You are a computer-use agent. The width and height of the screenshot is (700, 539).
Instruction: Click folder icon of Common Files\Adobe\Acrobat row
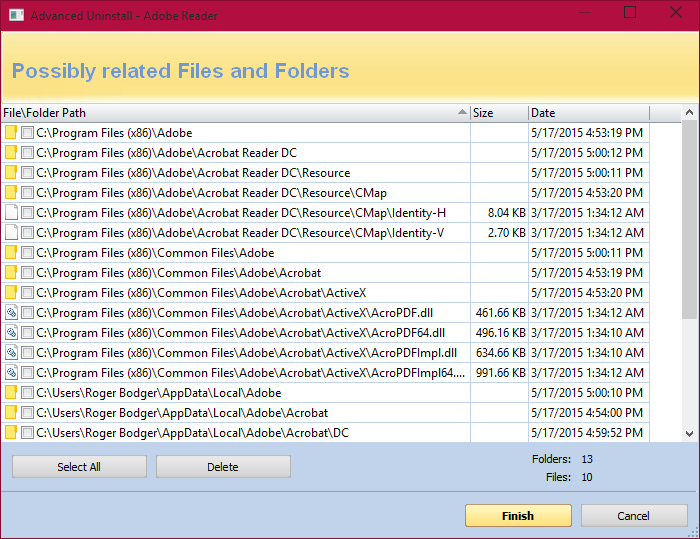click(x=11, y=272)
